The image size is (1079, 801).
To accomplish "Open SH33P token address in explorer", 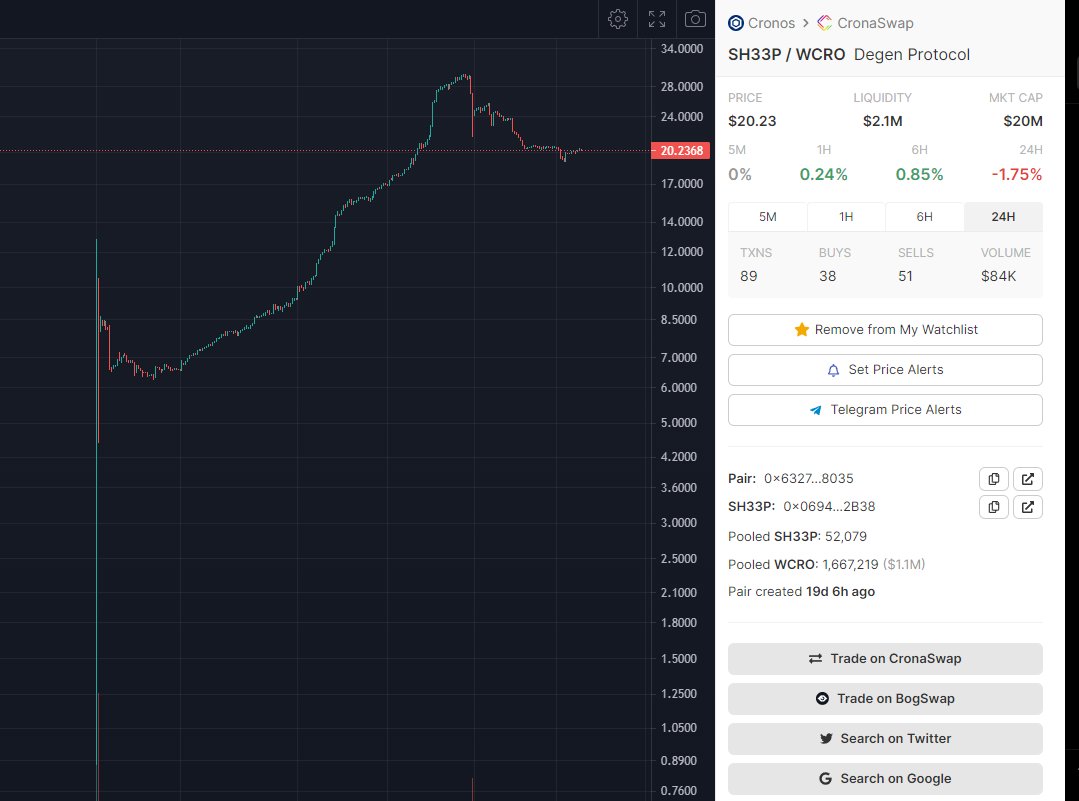I will coord(1027,507).
